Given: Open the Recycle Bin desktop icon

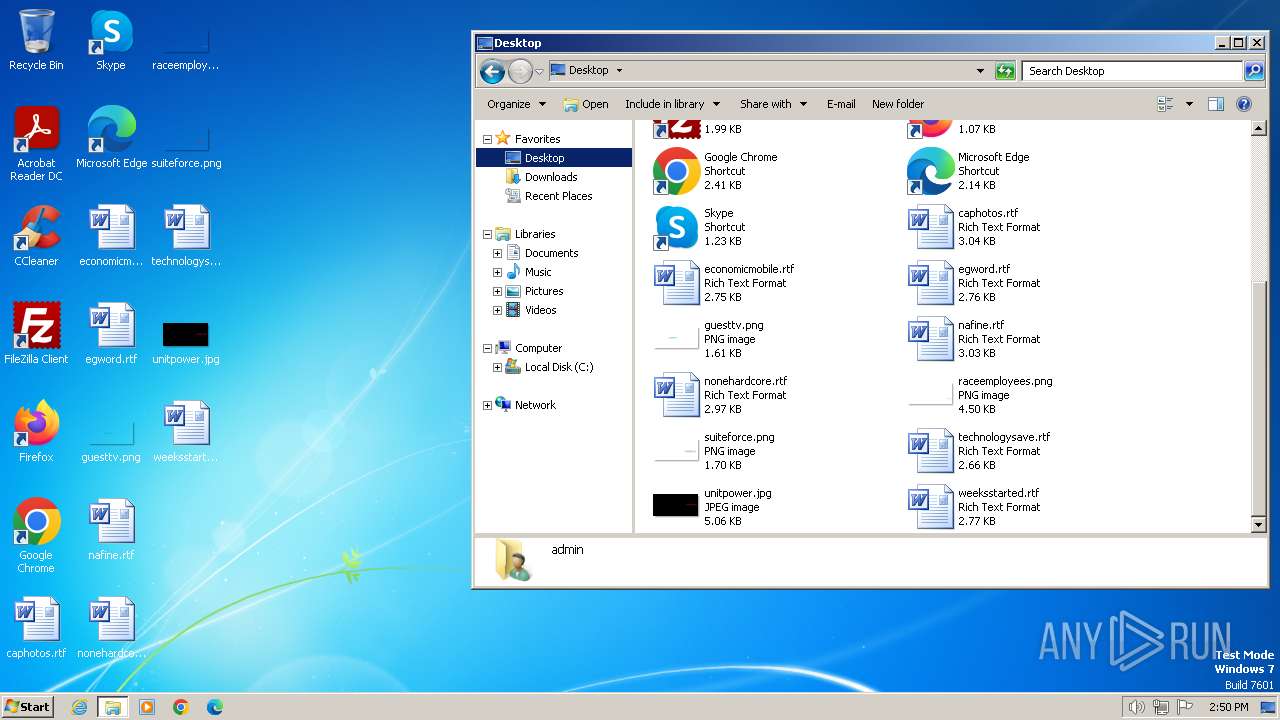Looking at the screenshot, I should pyautogui.click(x=36, y=41).
